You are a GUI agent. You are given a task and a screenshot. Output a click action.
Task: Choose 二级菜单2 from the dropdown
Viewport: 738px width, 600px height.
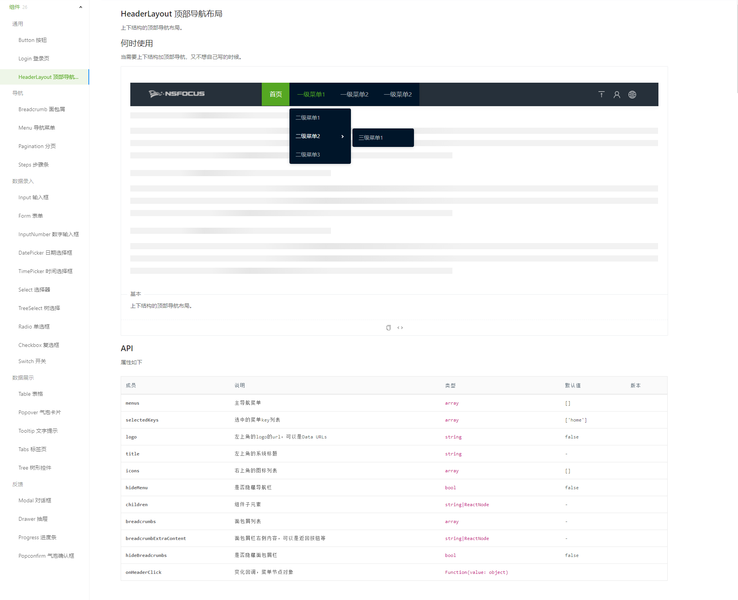tap(320, 136)
